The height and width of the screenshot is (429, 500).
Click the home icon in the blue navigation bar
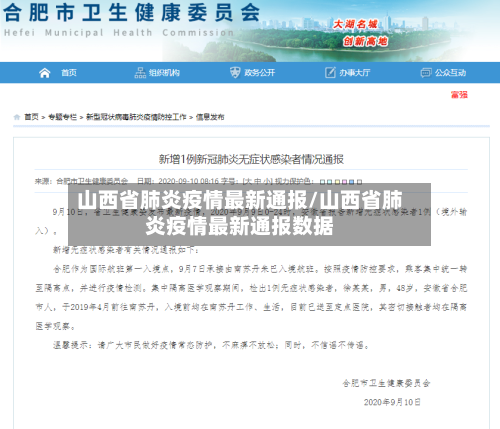tap(45, 72)
